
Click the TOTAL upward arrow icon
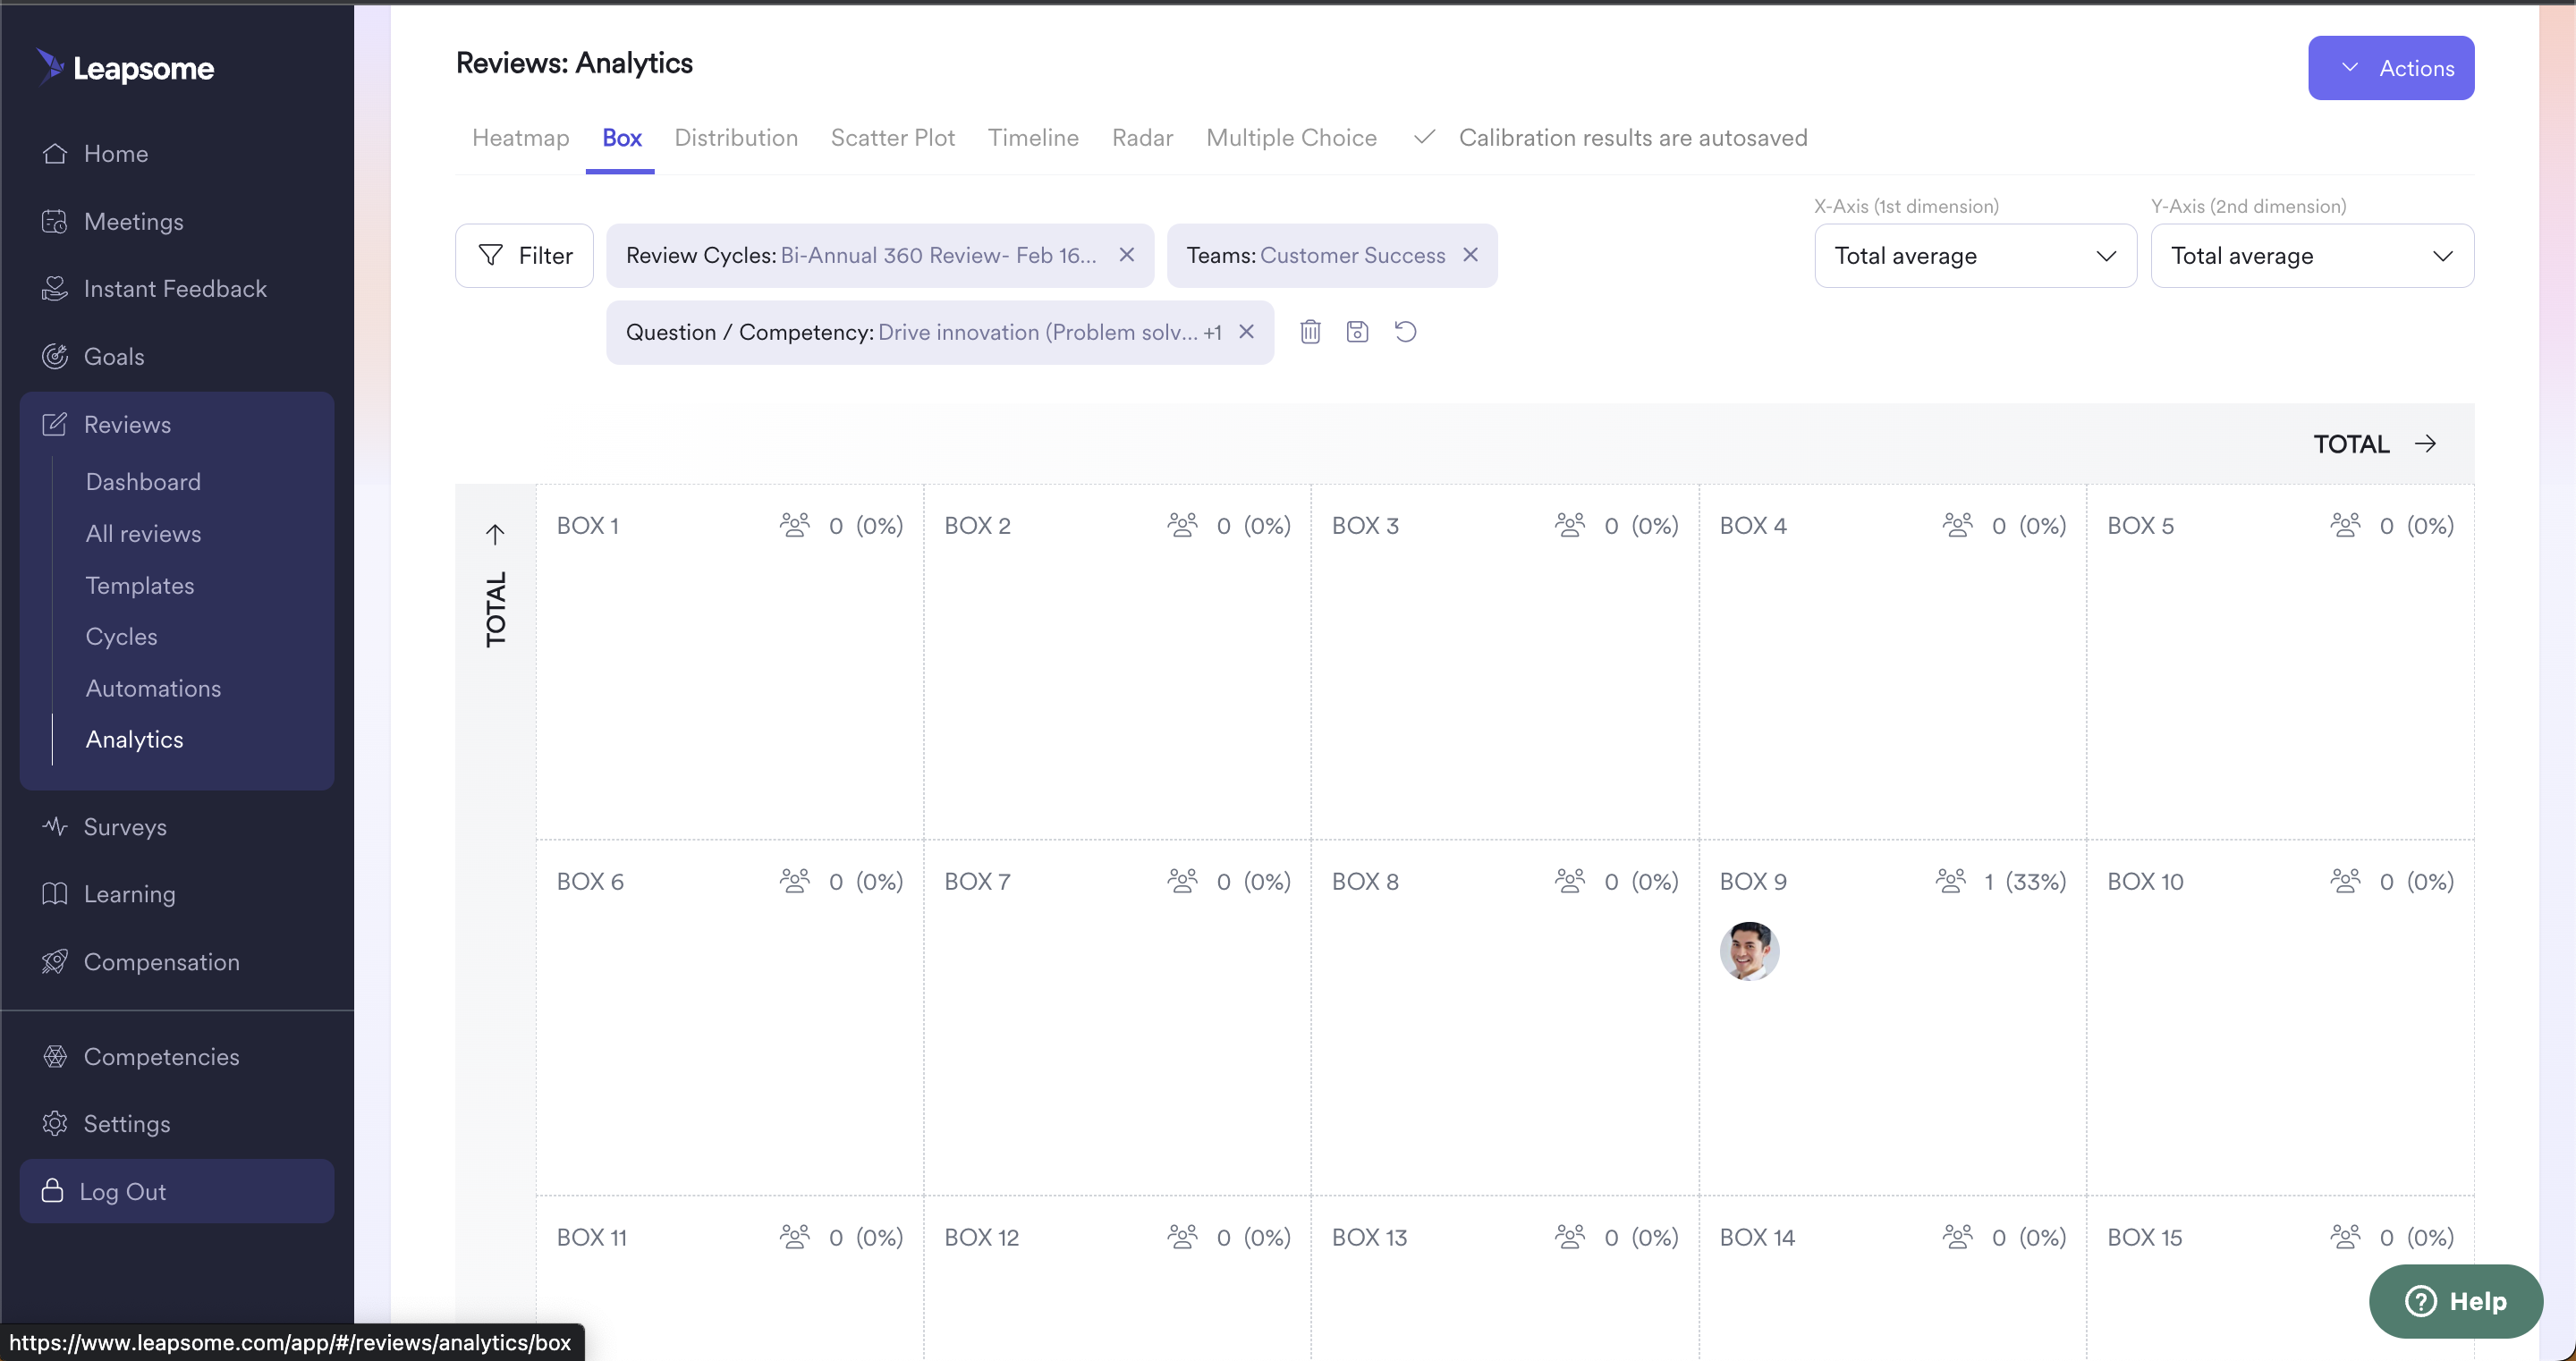[x=495, y=533]
